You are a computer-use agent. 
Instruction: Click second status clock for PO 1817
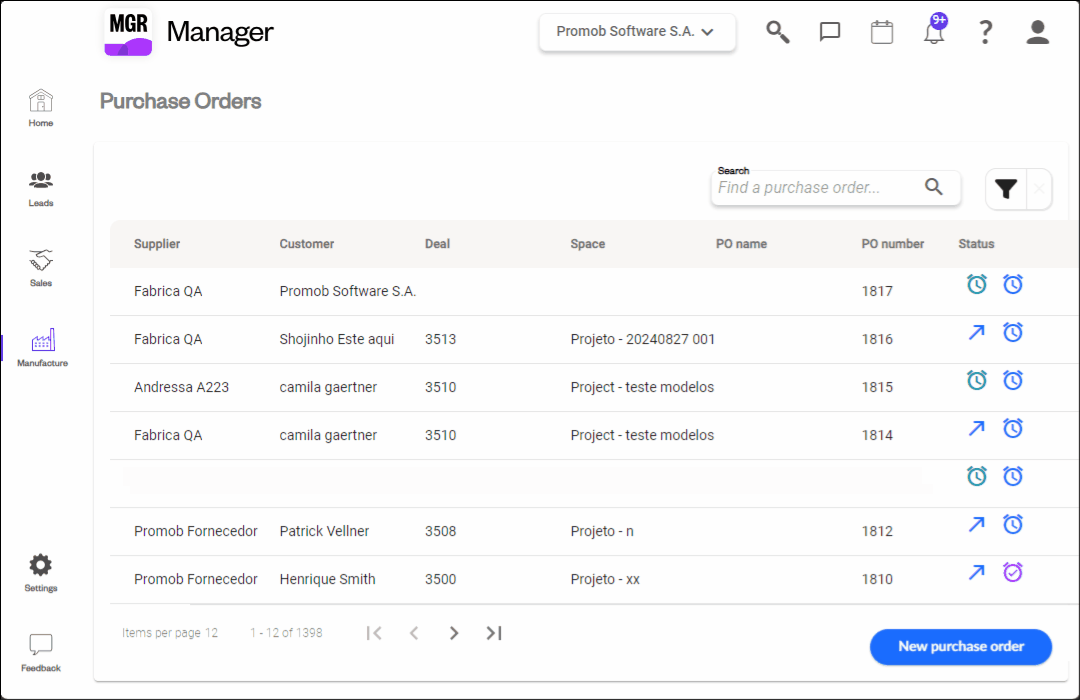point(1012,284)
